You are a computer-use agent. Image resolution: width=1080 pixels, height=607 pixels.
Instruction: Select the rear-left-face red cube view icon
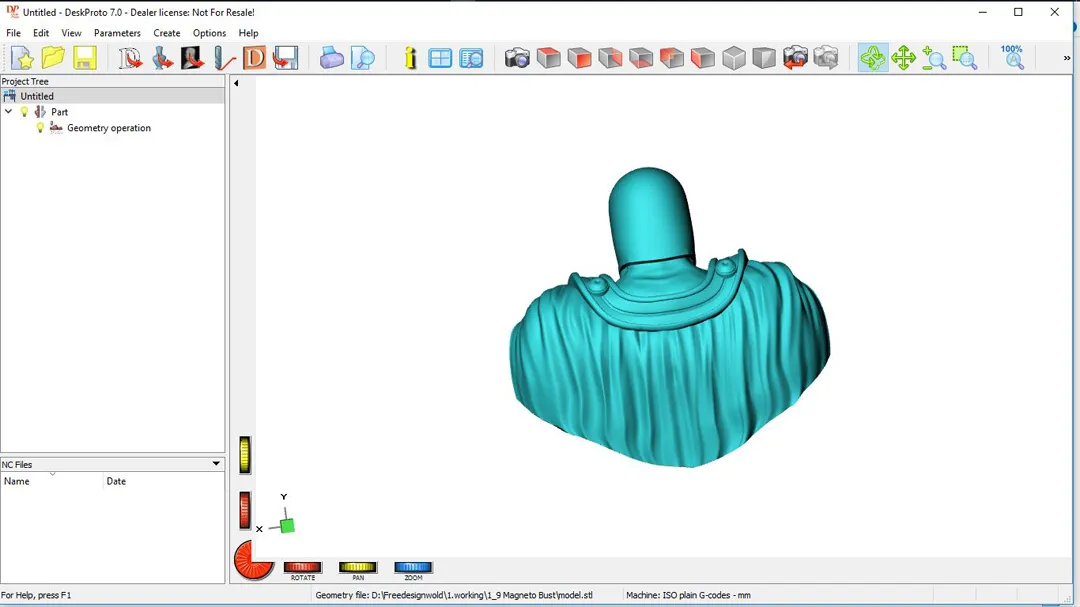pos(672,58)
